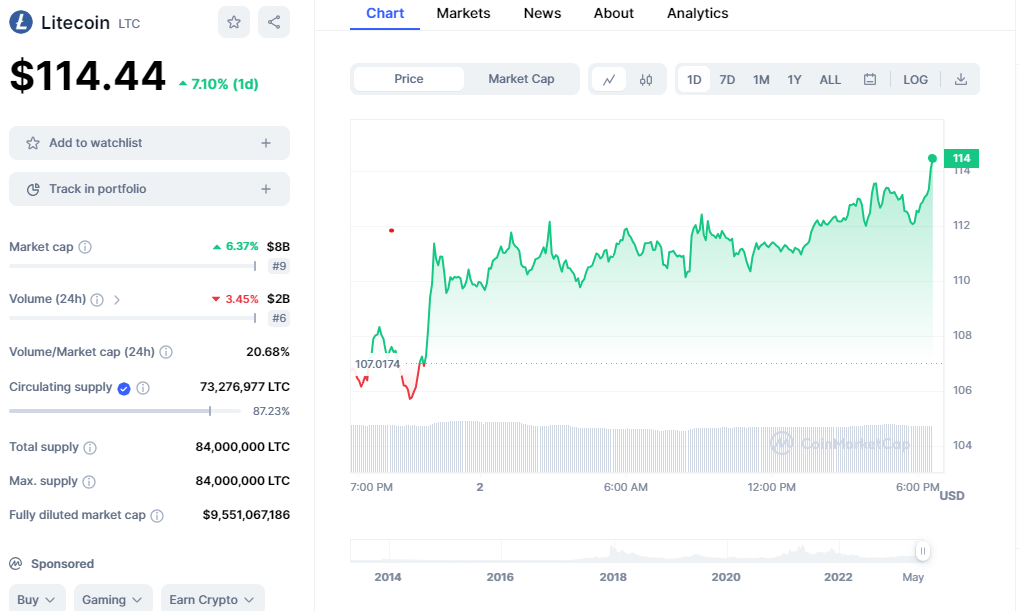Viewport: 1019px width, 611px height.
Task: Click the 20.68% volume/market cap value
Action: click(268, 352)
